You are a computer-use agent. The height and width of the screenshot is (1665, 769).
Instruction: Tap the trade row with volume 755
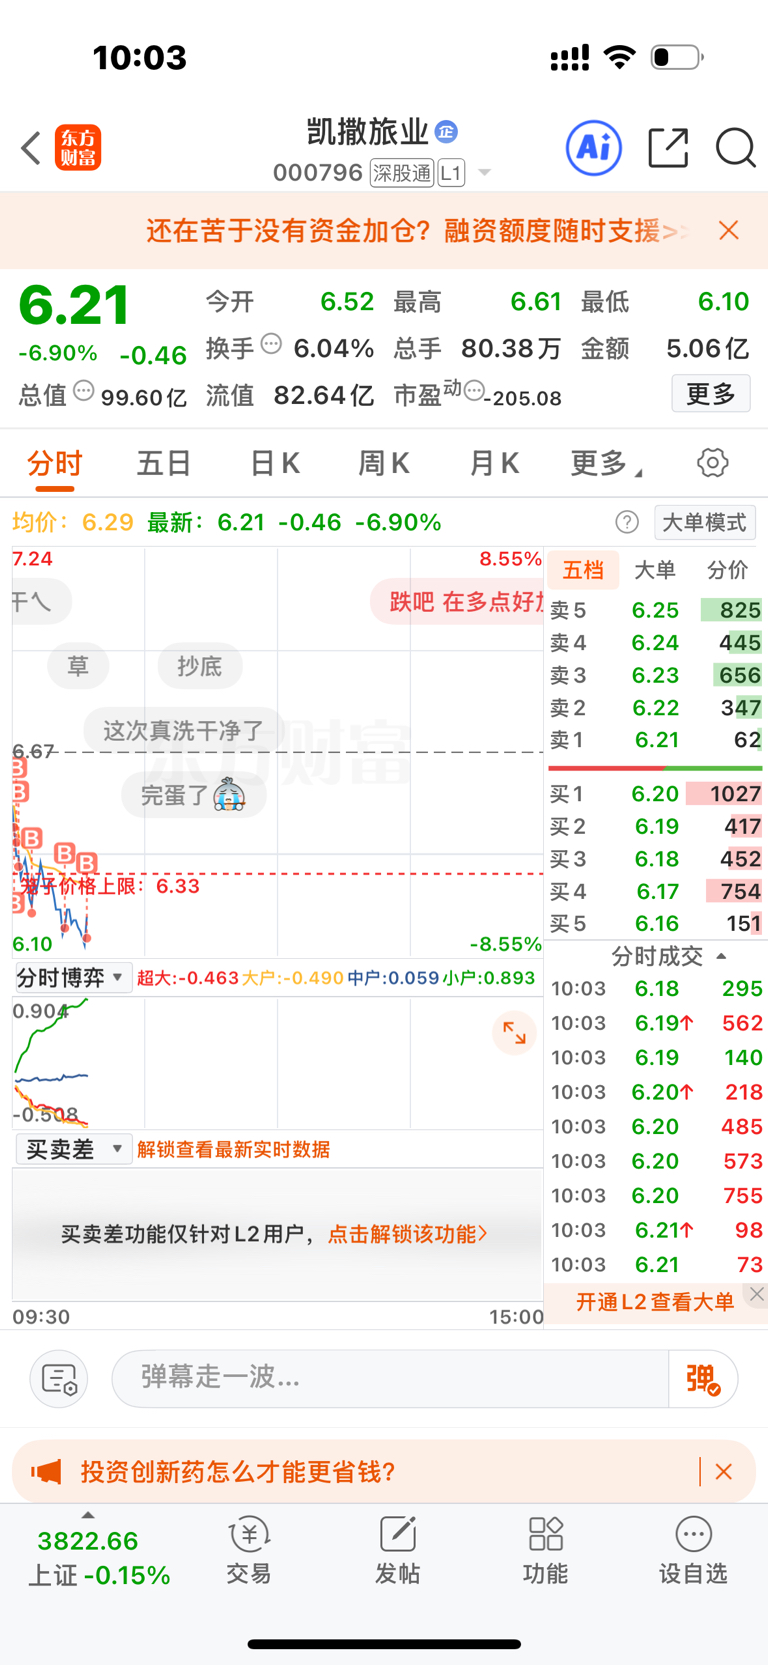pos(656,1196)
